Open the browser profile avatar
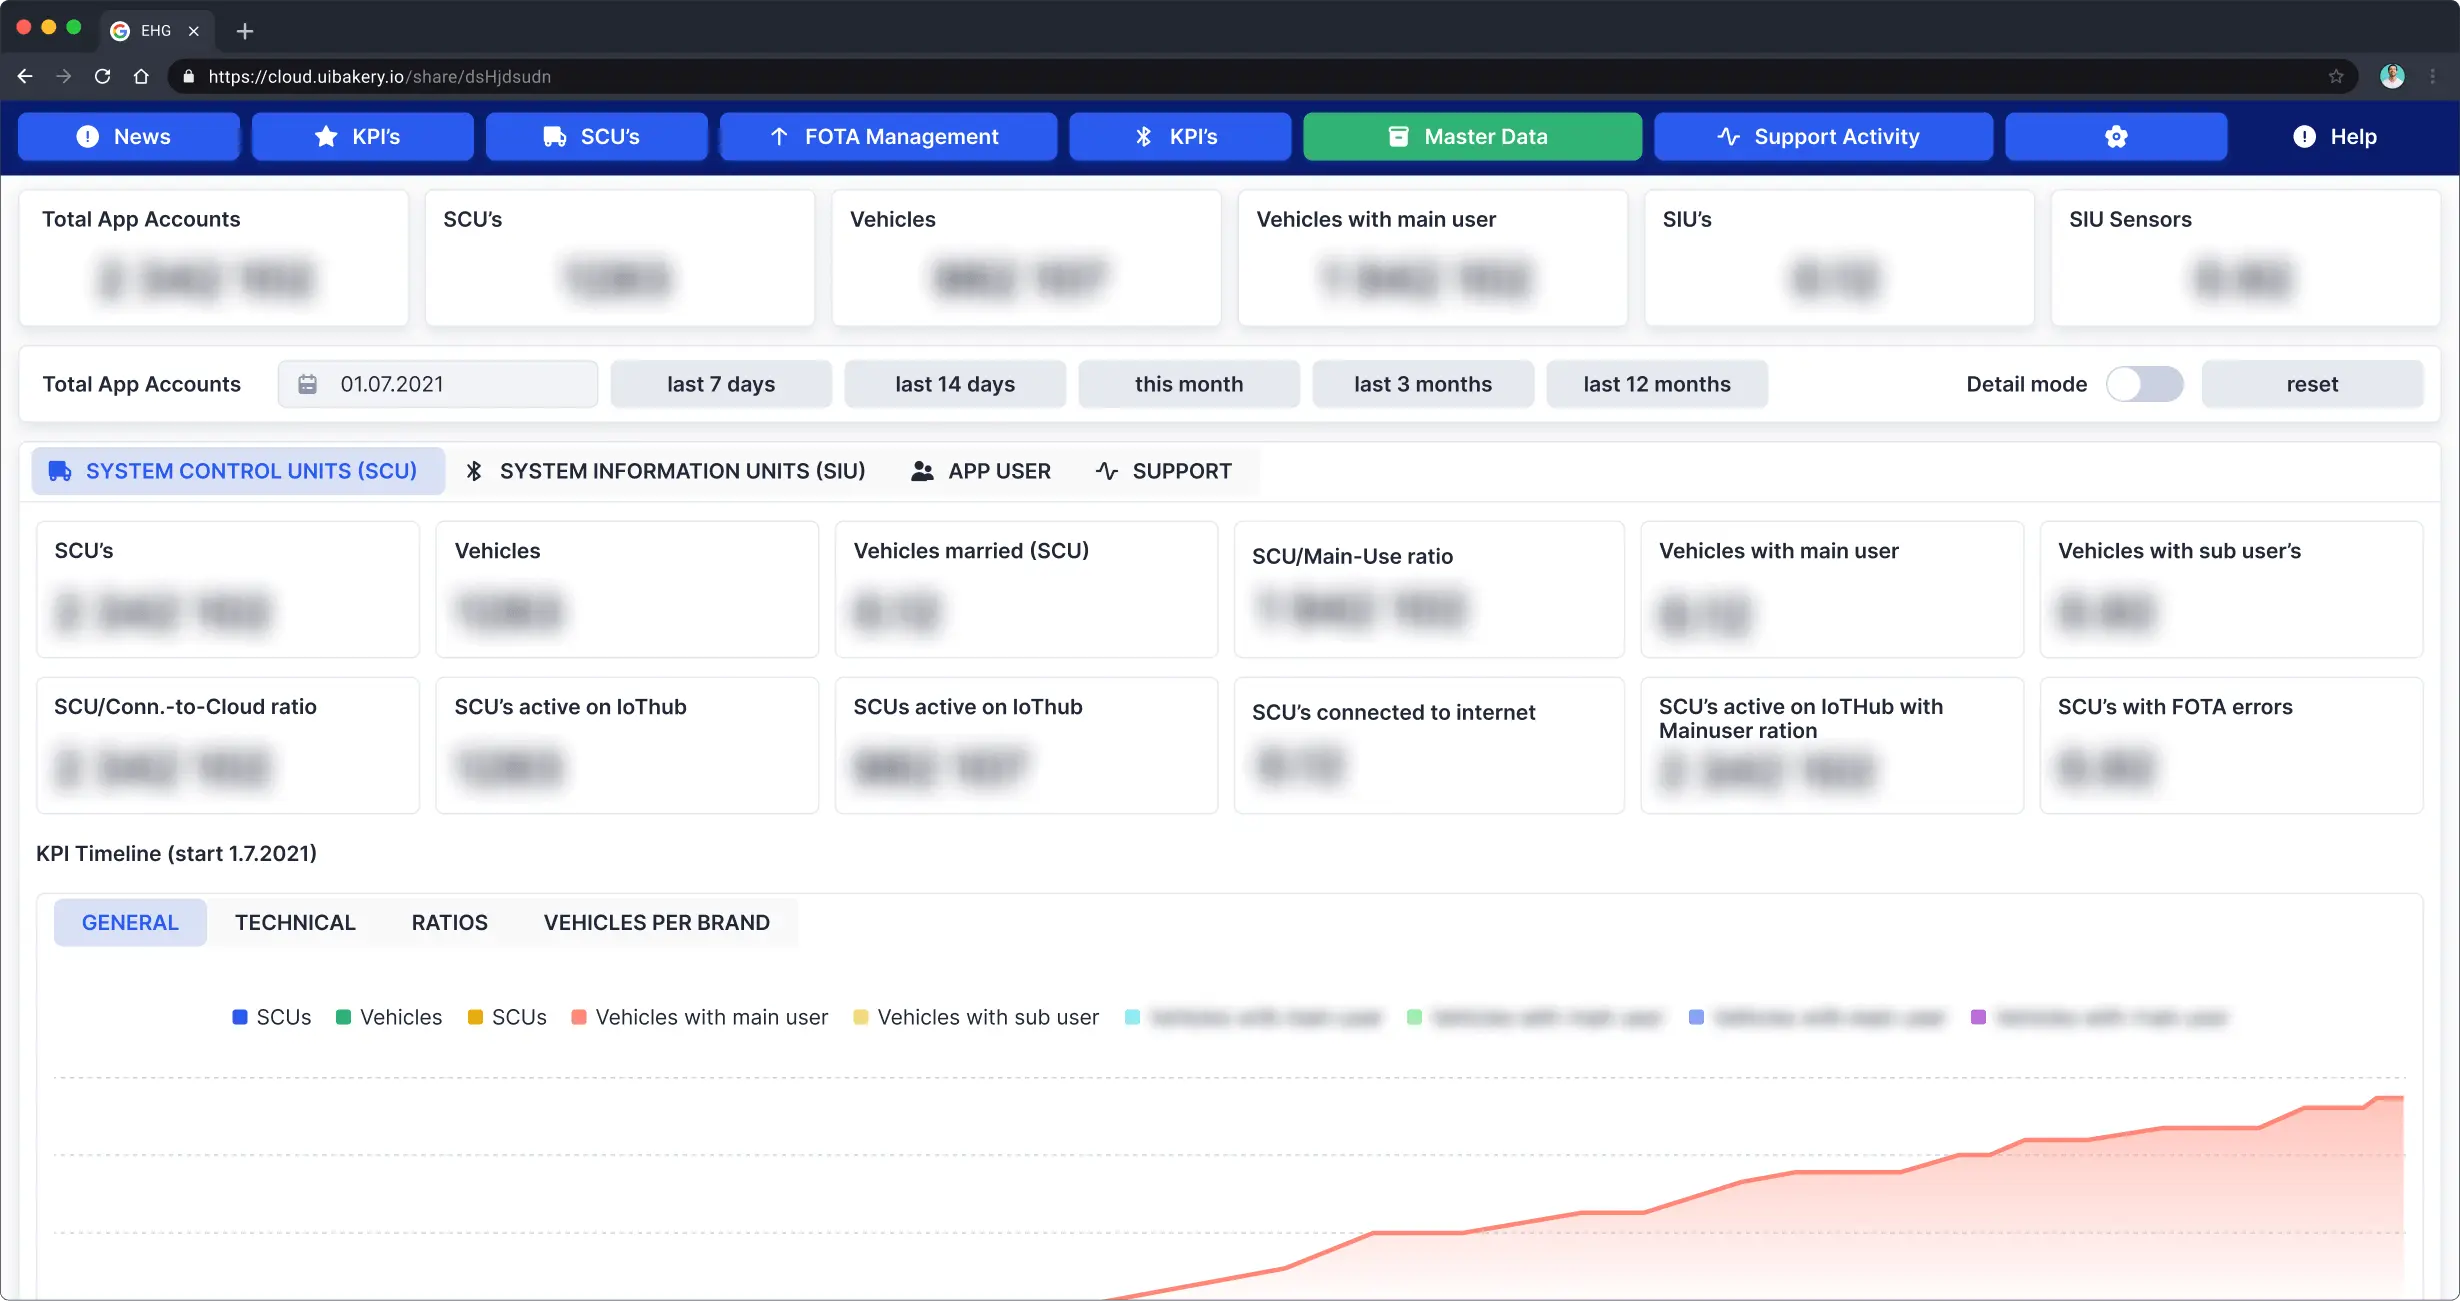This screenshot has width=2460, height=1301. click(2392, 76)
